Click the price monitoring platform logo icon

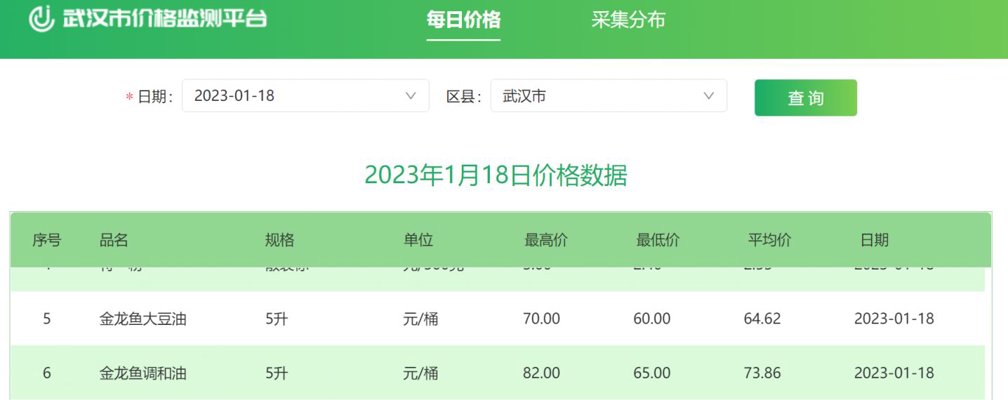42,19
